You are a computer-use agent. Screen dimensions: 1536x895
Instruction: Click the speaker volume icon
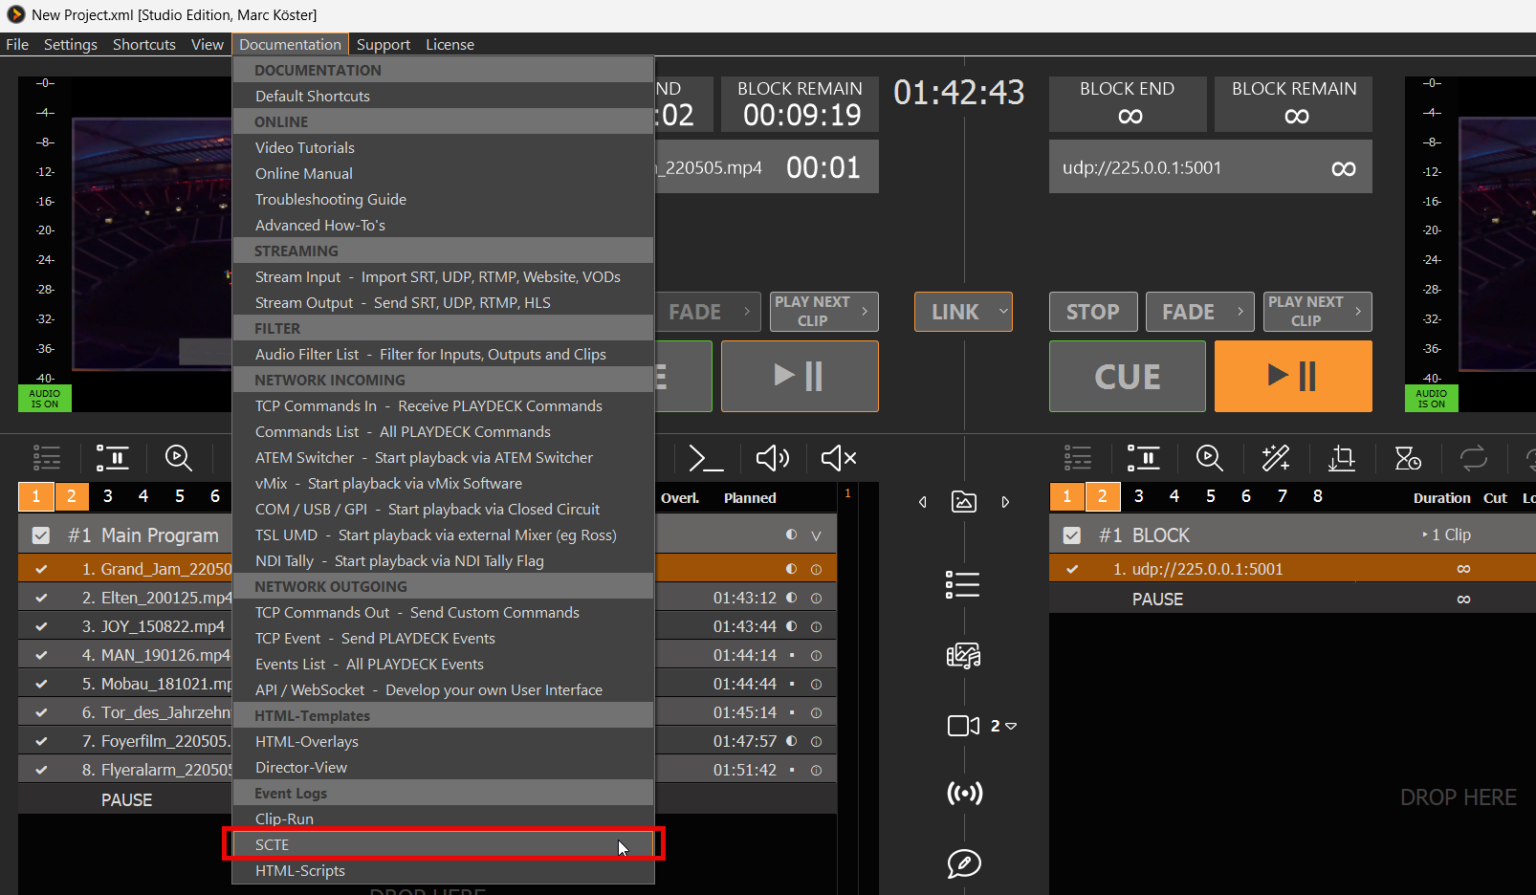[x=772, y=458]
